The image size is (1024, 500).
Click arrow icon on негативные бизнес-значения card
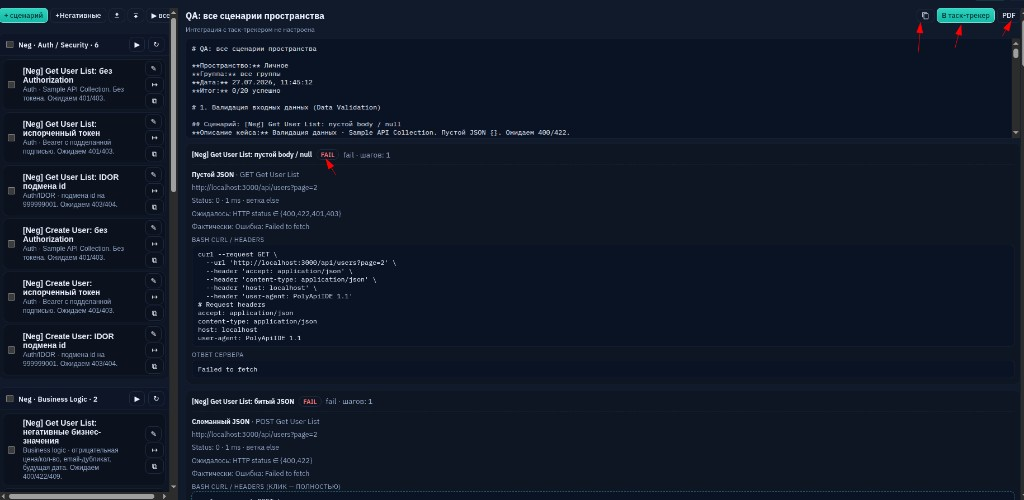pyautogui.click(x=154, y=450)
